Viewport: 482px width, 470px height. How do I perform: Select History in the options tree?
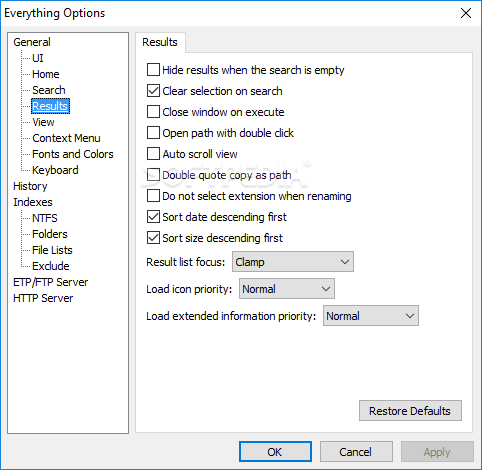coord(30,186)
